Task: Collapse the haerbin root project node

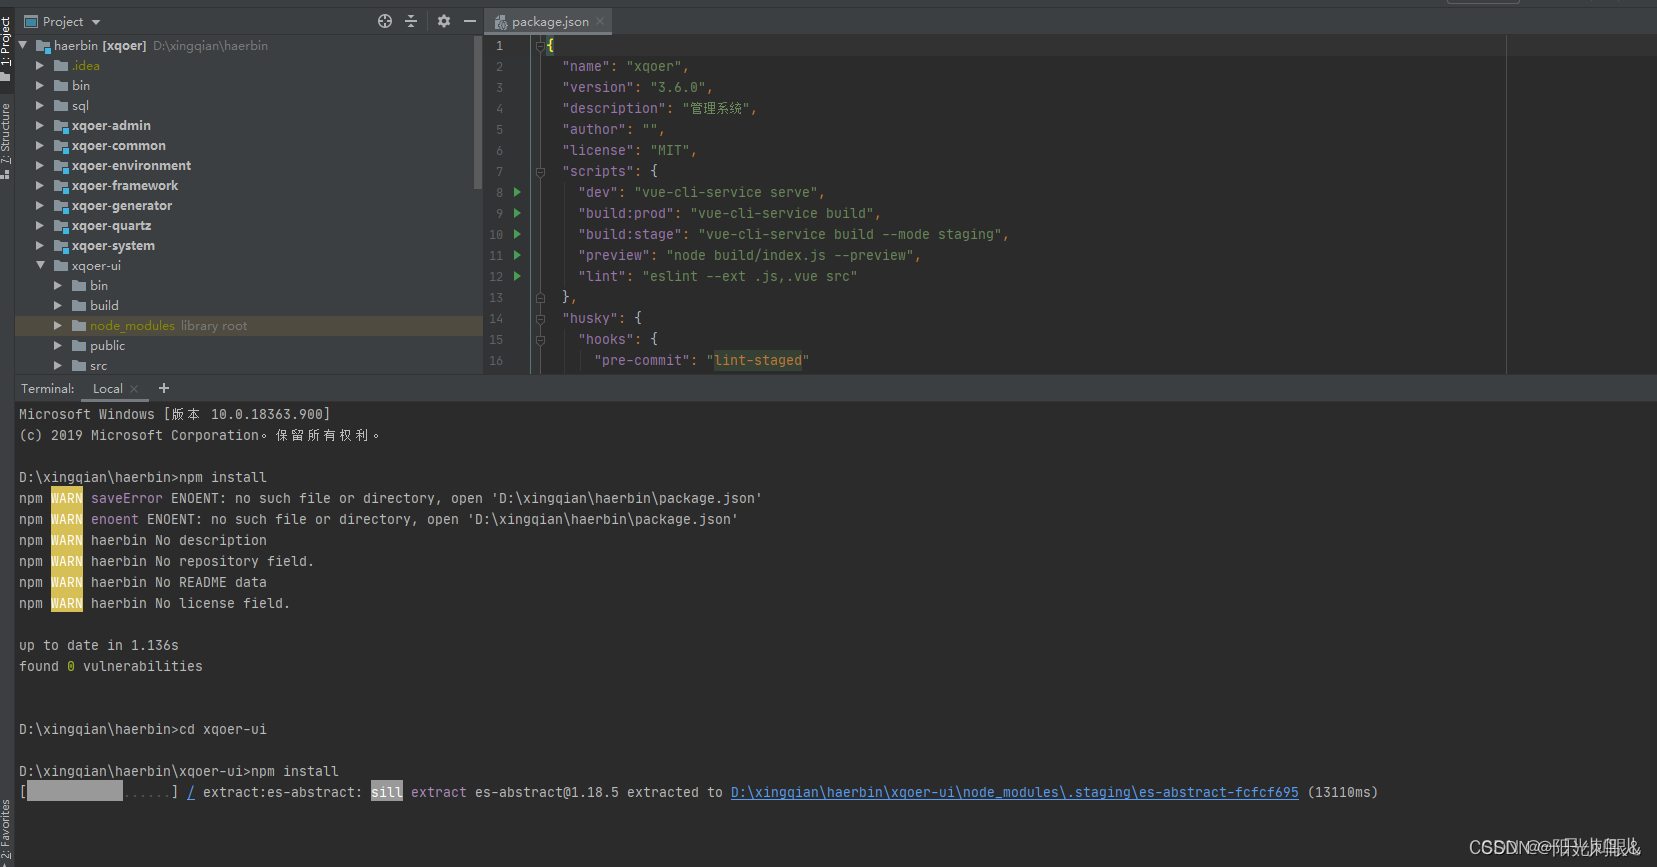Action: [23, 45]
